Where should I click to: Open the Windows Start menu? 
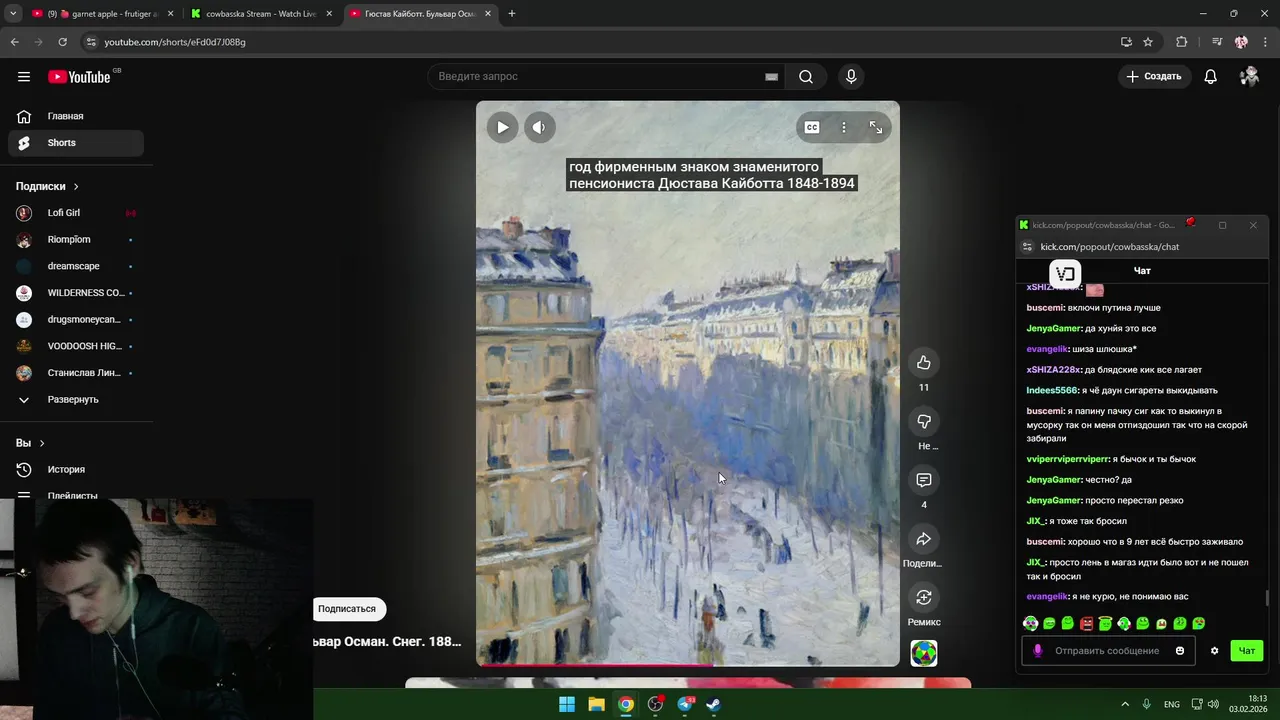tap(567, 704)
